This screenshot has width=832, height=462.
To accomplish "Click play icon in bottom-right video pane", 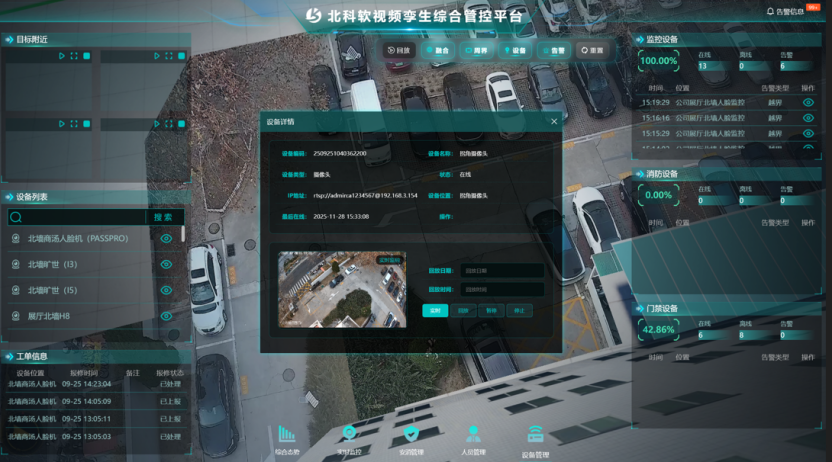I will 157,124.
